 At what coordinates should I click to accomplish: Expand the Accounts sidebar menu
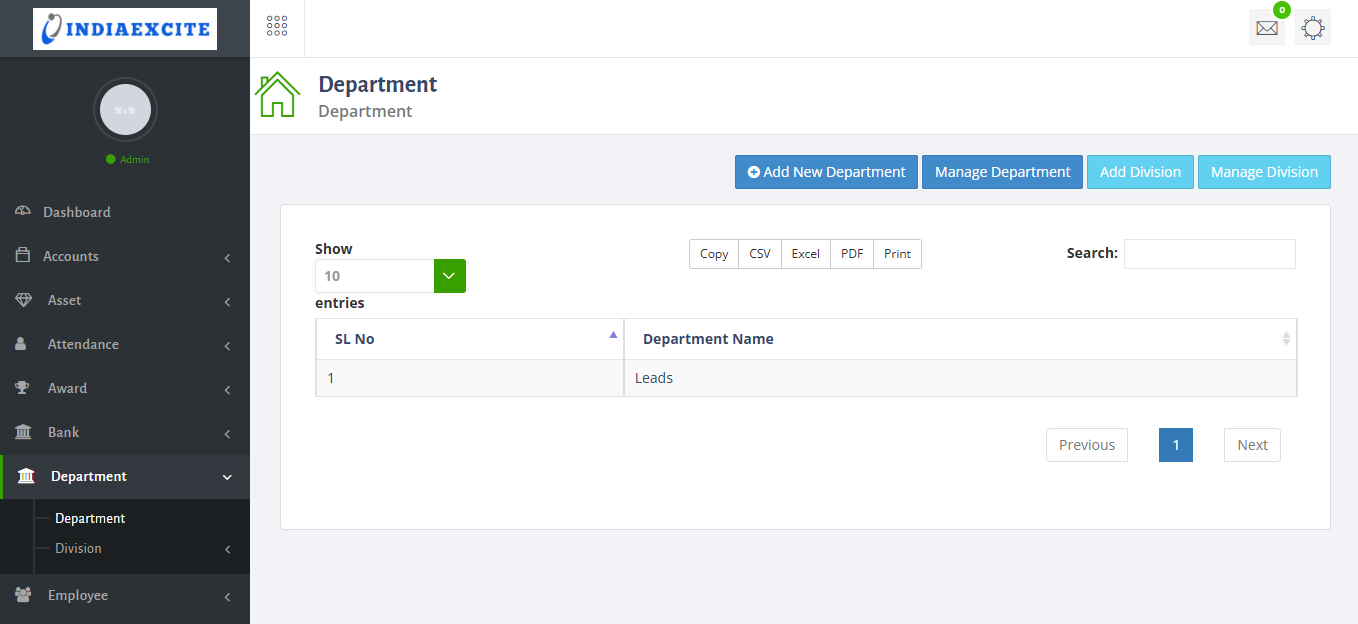70,256
